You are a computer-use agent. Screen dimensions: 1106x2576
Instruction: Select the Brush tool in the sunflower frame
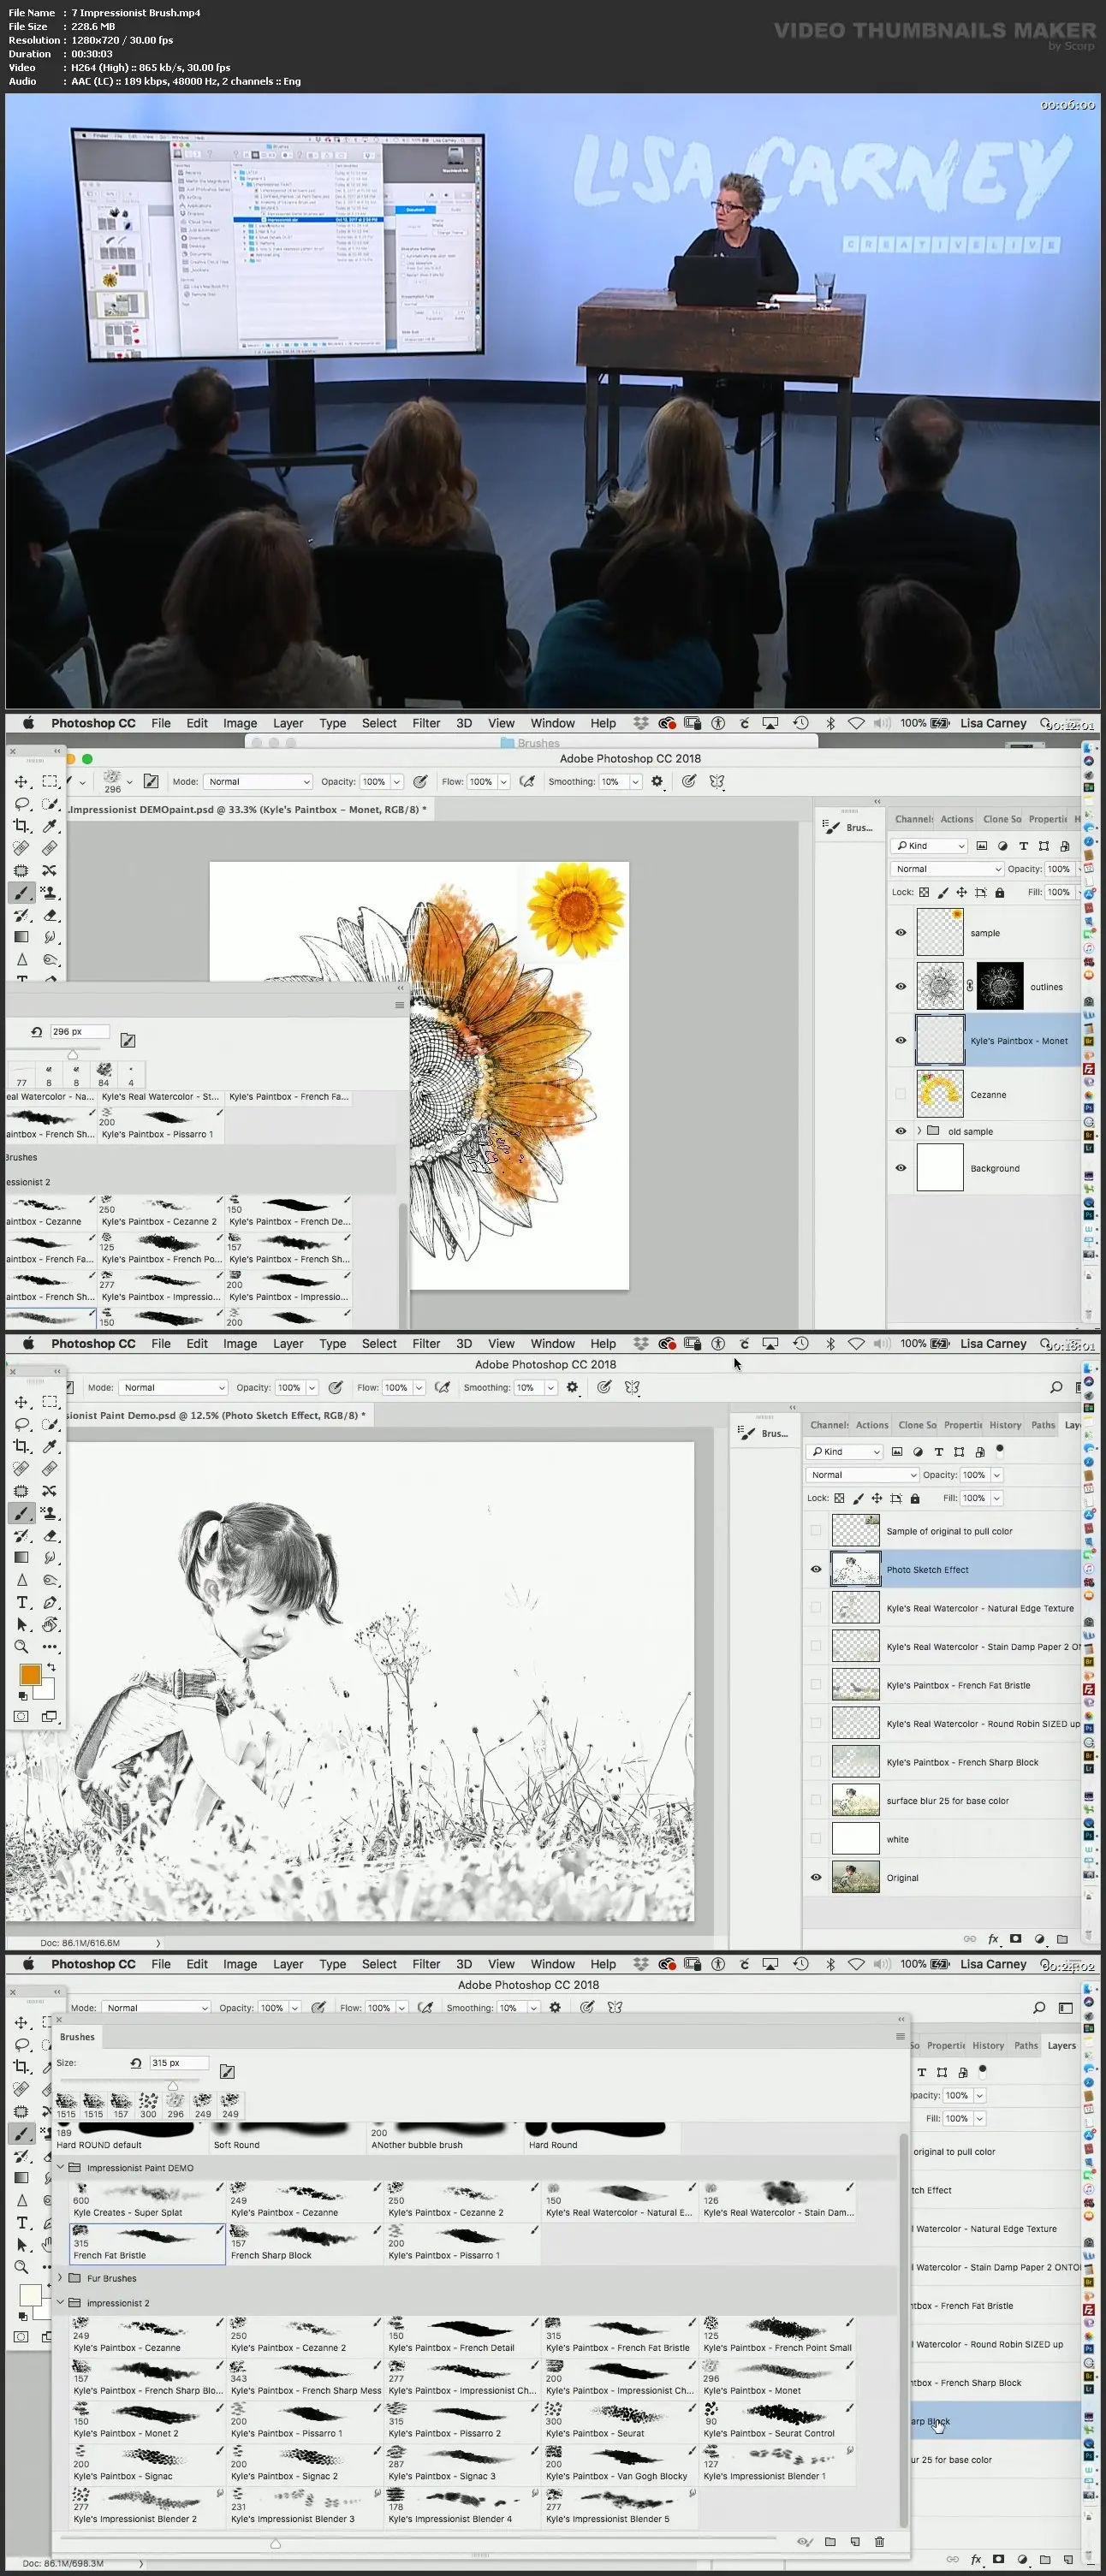[21, 892]
